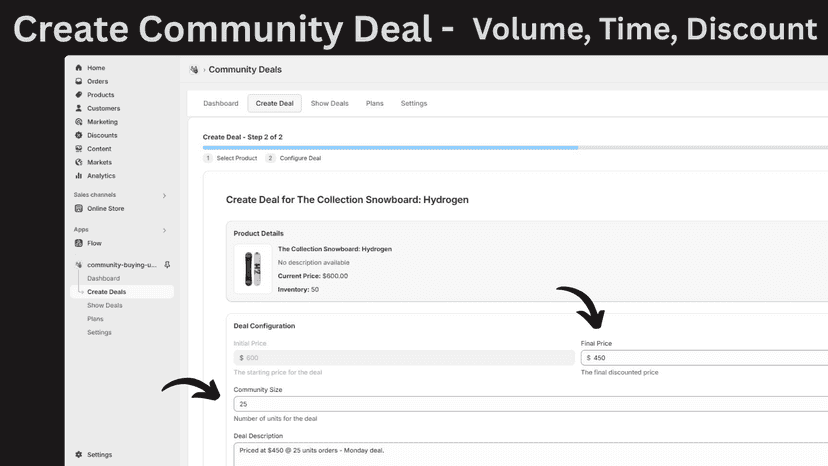Open Show Deals sub-item in sidebar
This screenshot has width=828, height=466.
105,305
